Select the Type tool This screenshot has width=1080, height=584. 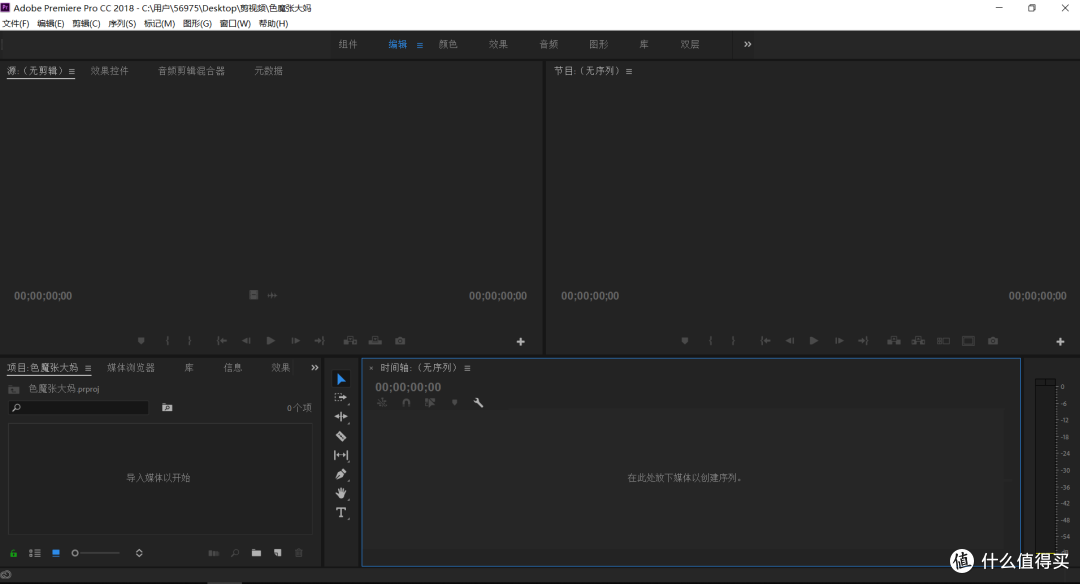341,512
